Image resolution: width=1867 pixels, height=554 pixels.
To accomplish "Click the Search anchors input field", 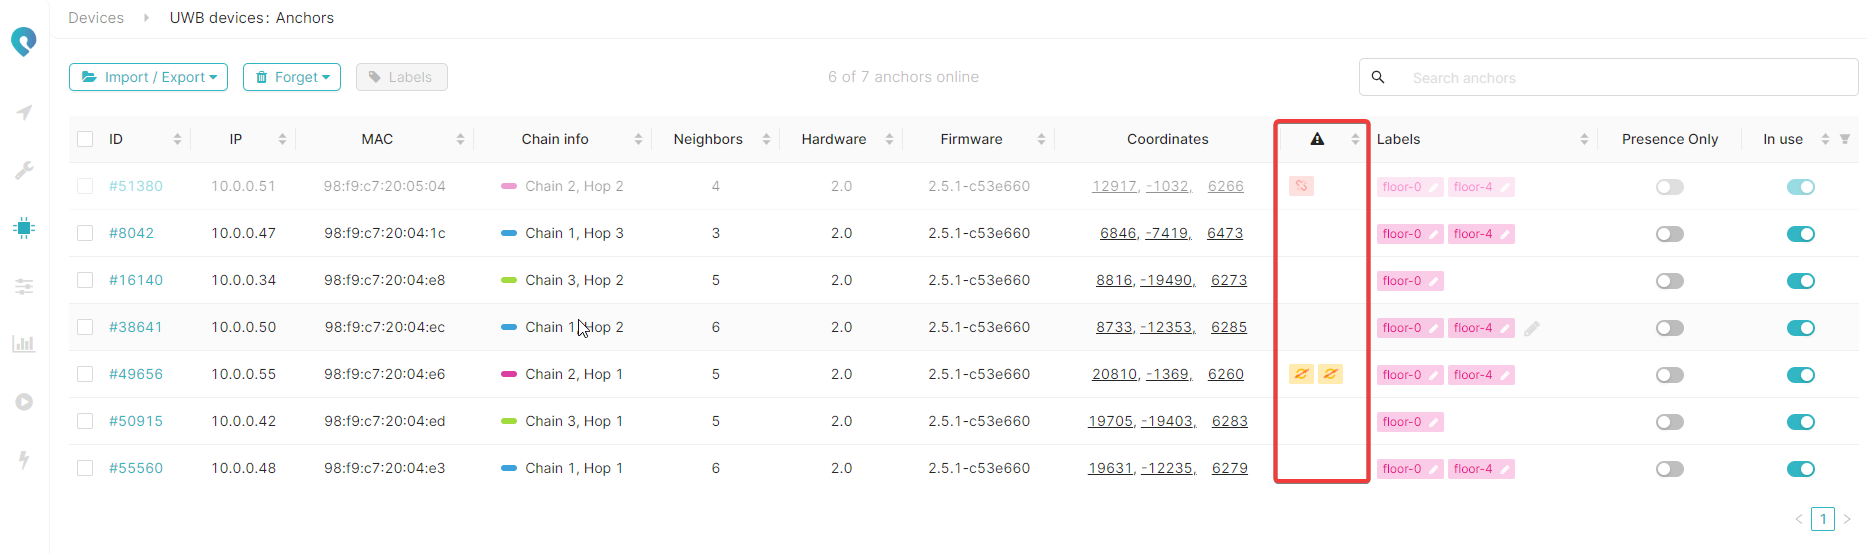I will point(1620,77).
